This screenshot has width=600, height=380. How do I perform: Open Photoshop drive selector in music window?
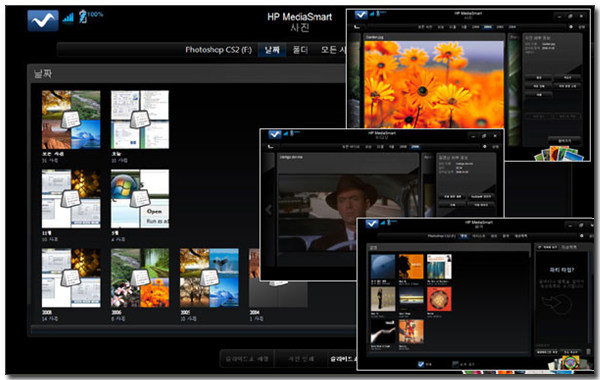[441, 236]
